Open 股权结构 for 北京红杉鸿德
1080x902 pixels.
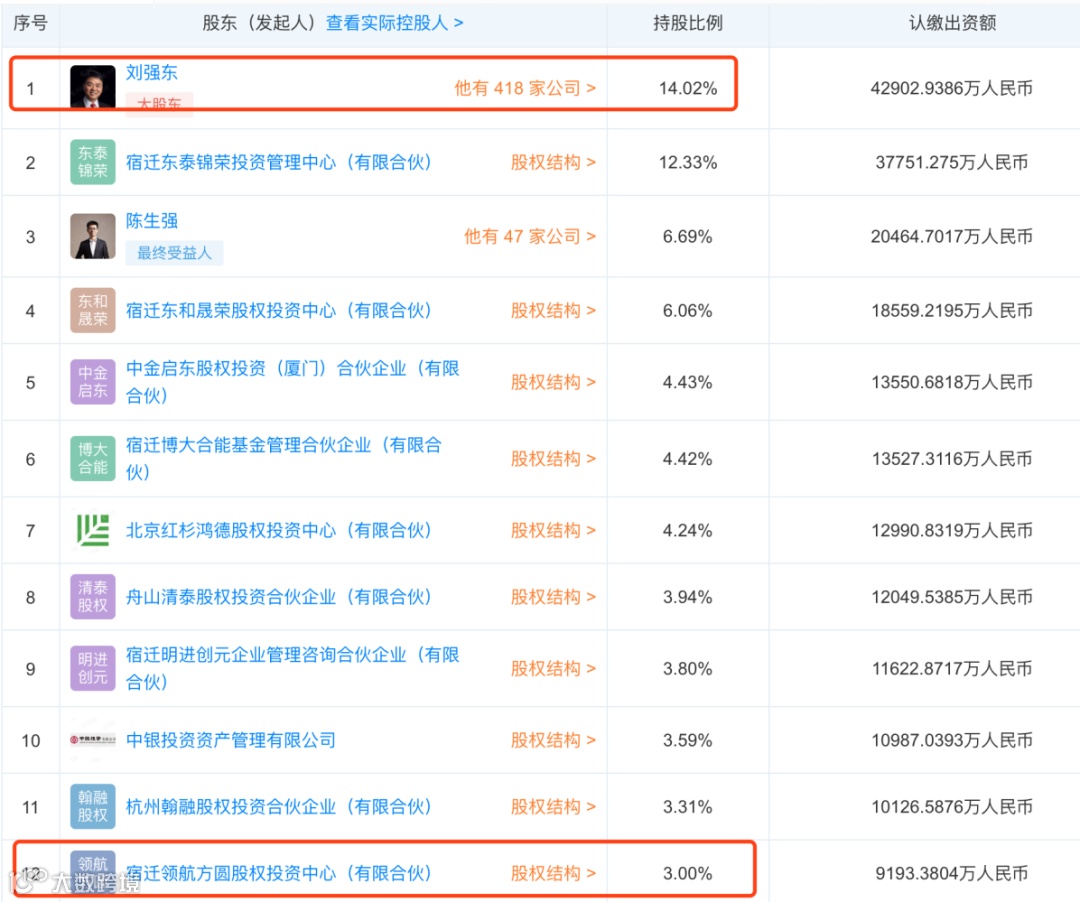point(553,530)
